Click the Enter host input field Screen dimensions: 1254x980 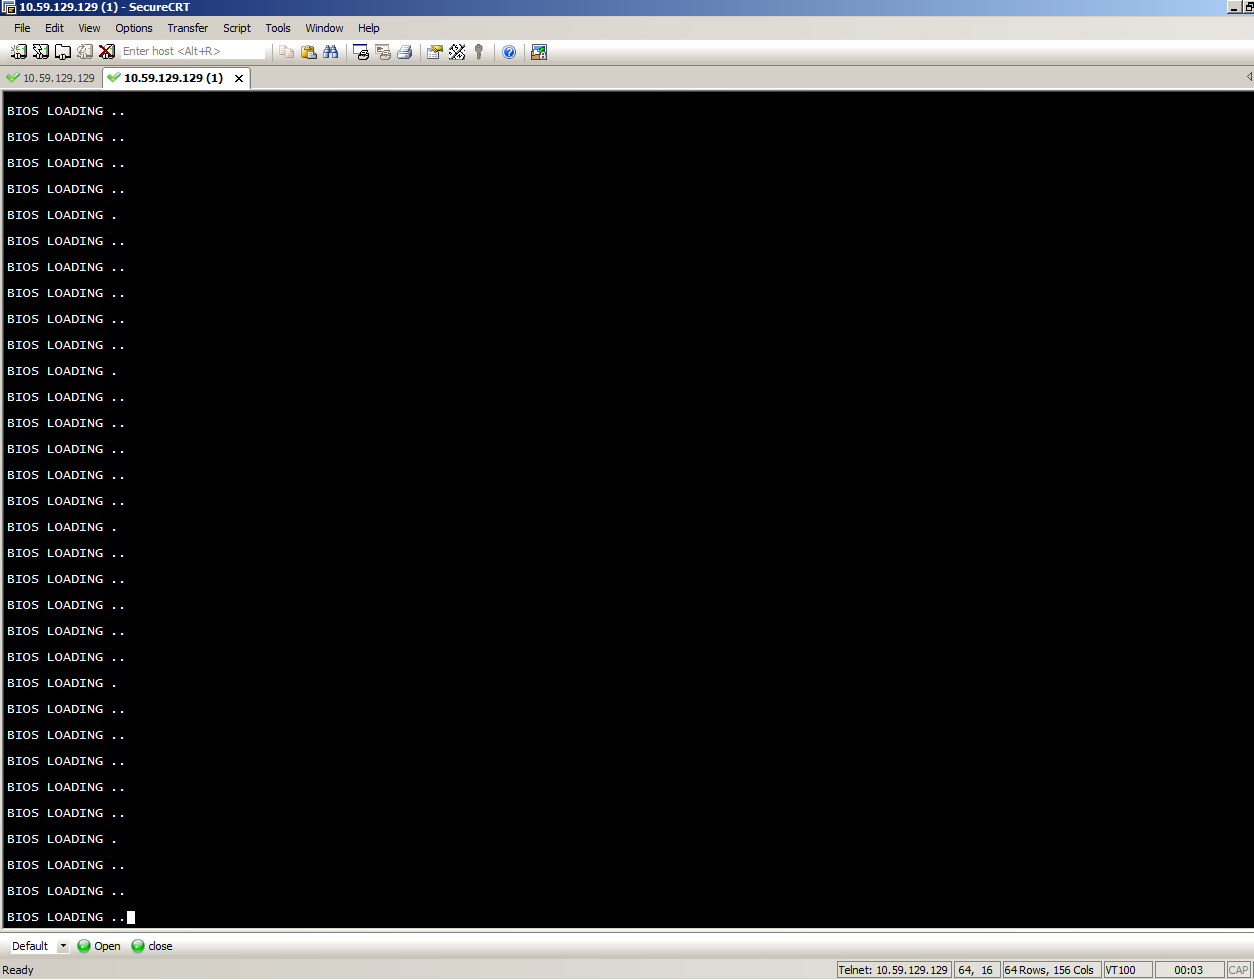[193, 52]
